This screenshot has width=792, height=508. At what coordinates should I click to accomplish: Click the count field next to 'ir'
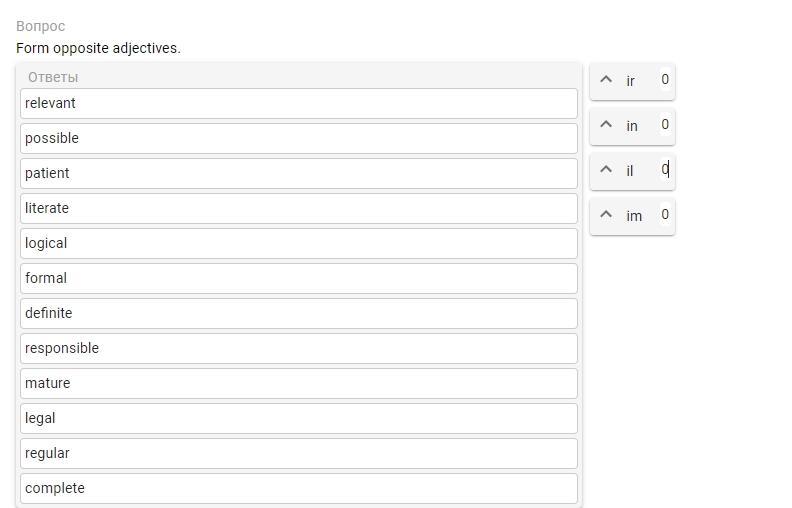[x=665, y=80]
